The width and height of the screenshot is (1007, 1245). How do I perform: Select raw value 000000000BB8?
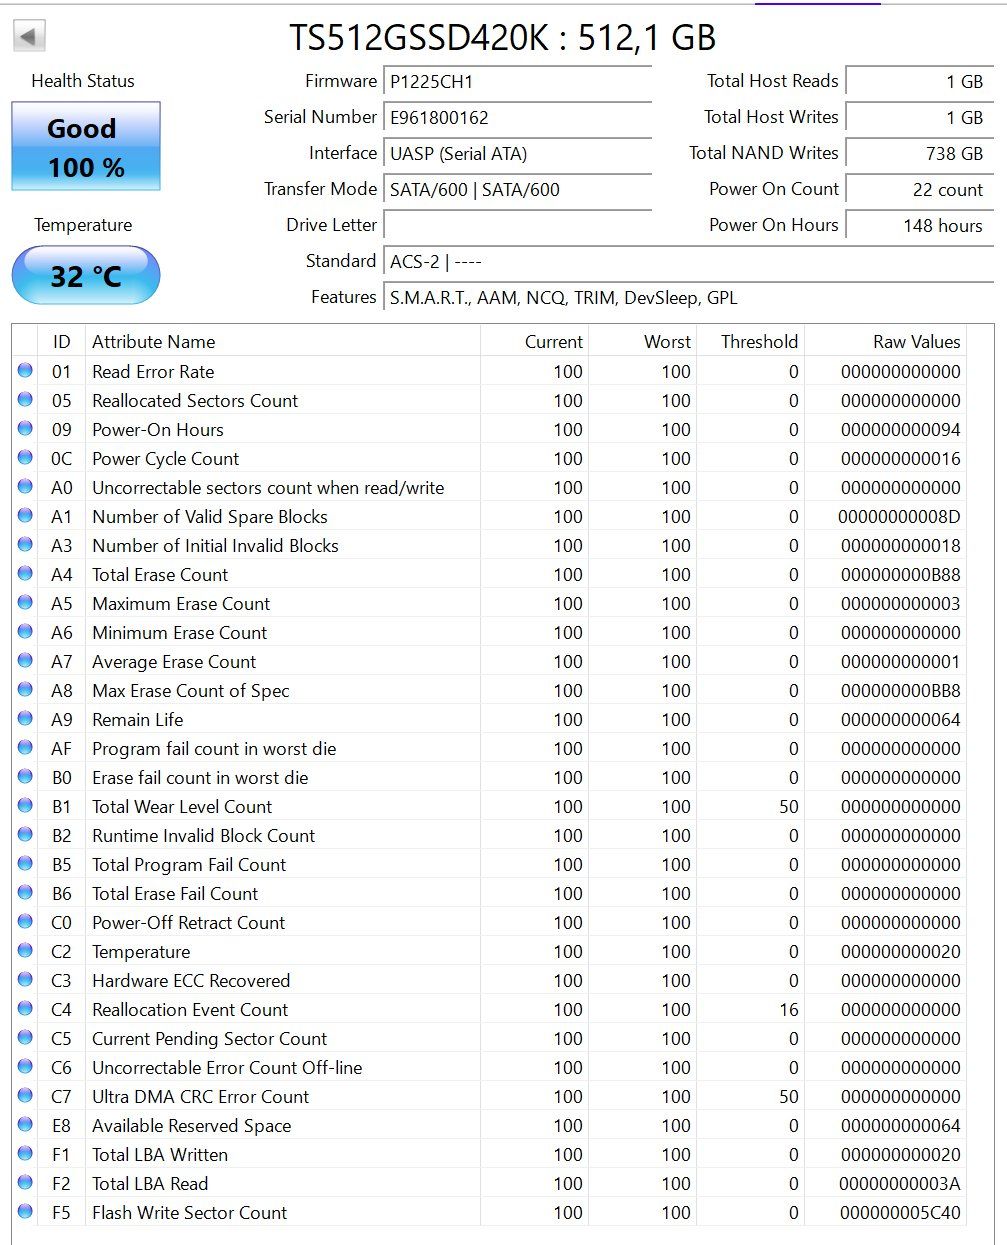coord(900,690)
